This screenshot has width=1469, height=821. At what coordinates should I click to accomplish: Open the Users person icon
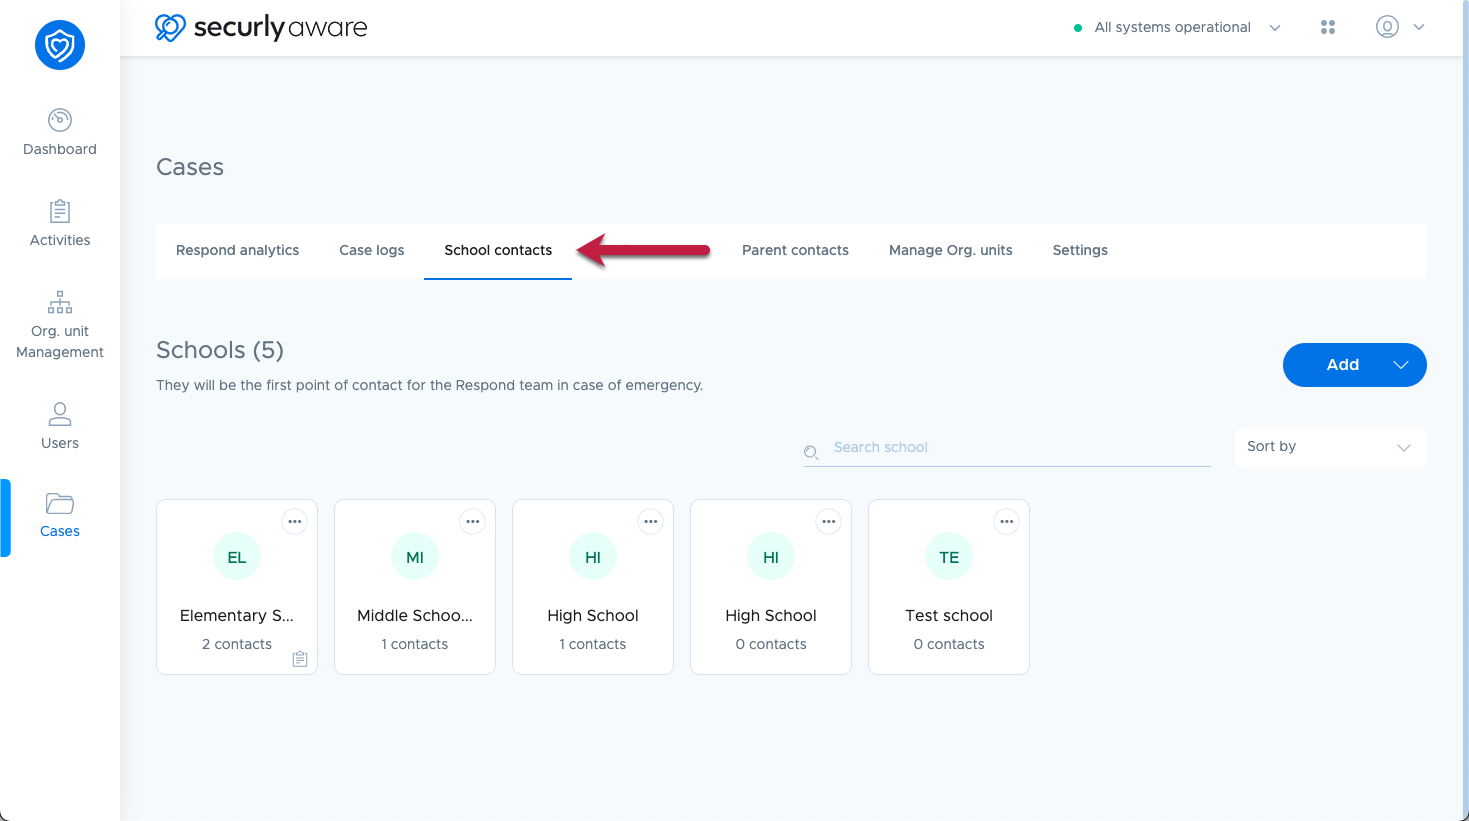[x=60, y=413]
